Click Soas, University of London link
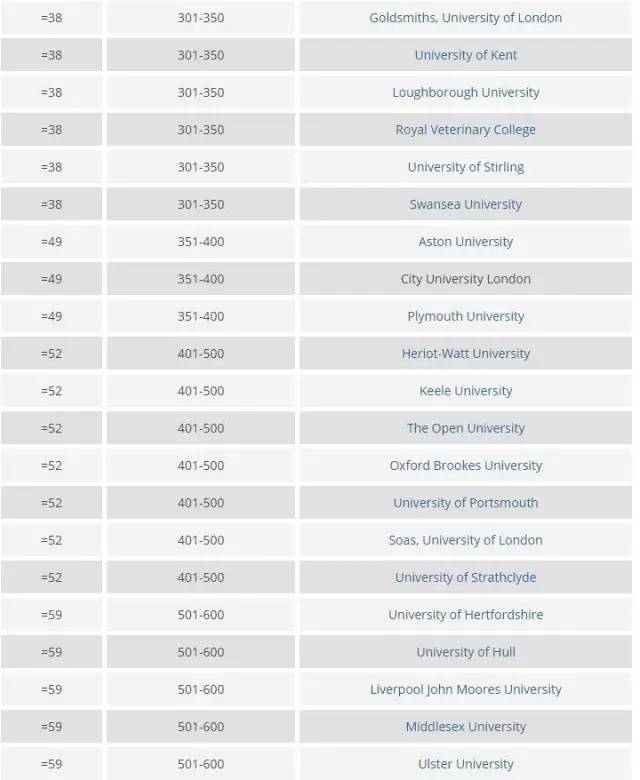The width and height of the screenshot is (640, 780). [465, 540]
